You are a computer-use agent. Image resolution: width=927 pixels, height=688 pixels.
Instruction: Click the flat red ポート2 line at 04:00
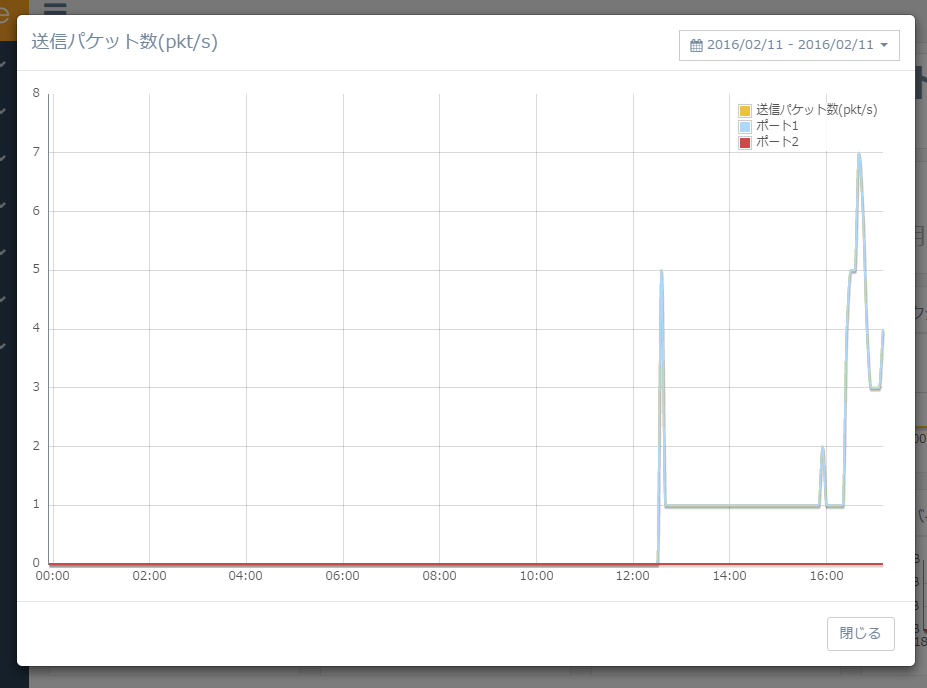[x=246, y=564]
